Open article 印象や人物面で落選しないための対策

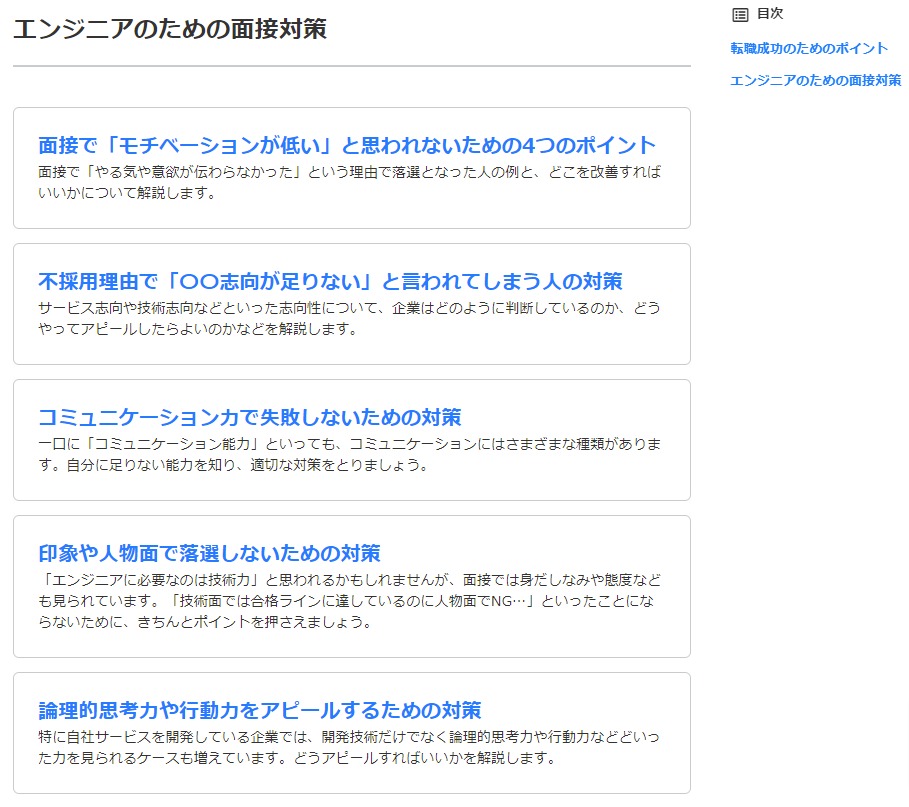point(209,553)
